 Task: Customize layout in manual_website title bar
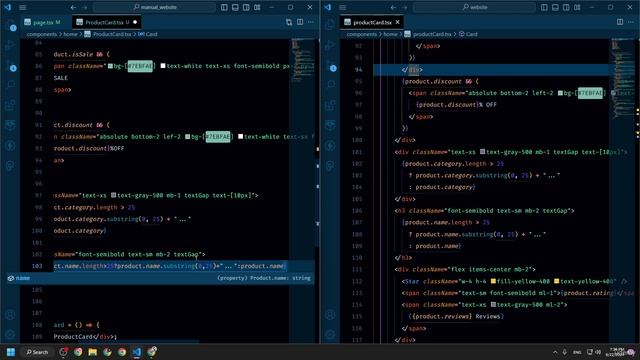click(257, 7)
